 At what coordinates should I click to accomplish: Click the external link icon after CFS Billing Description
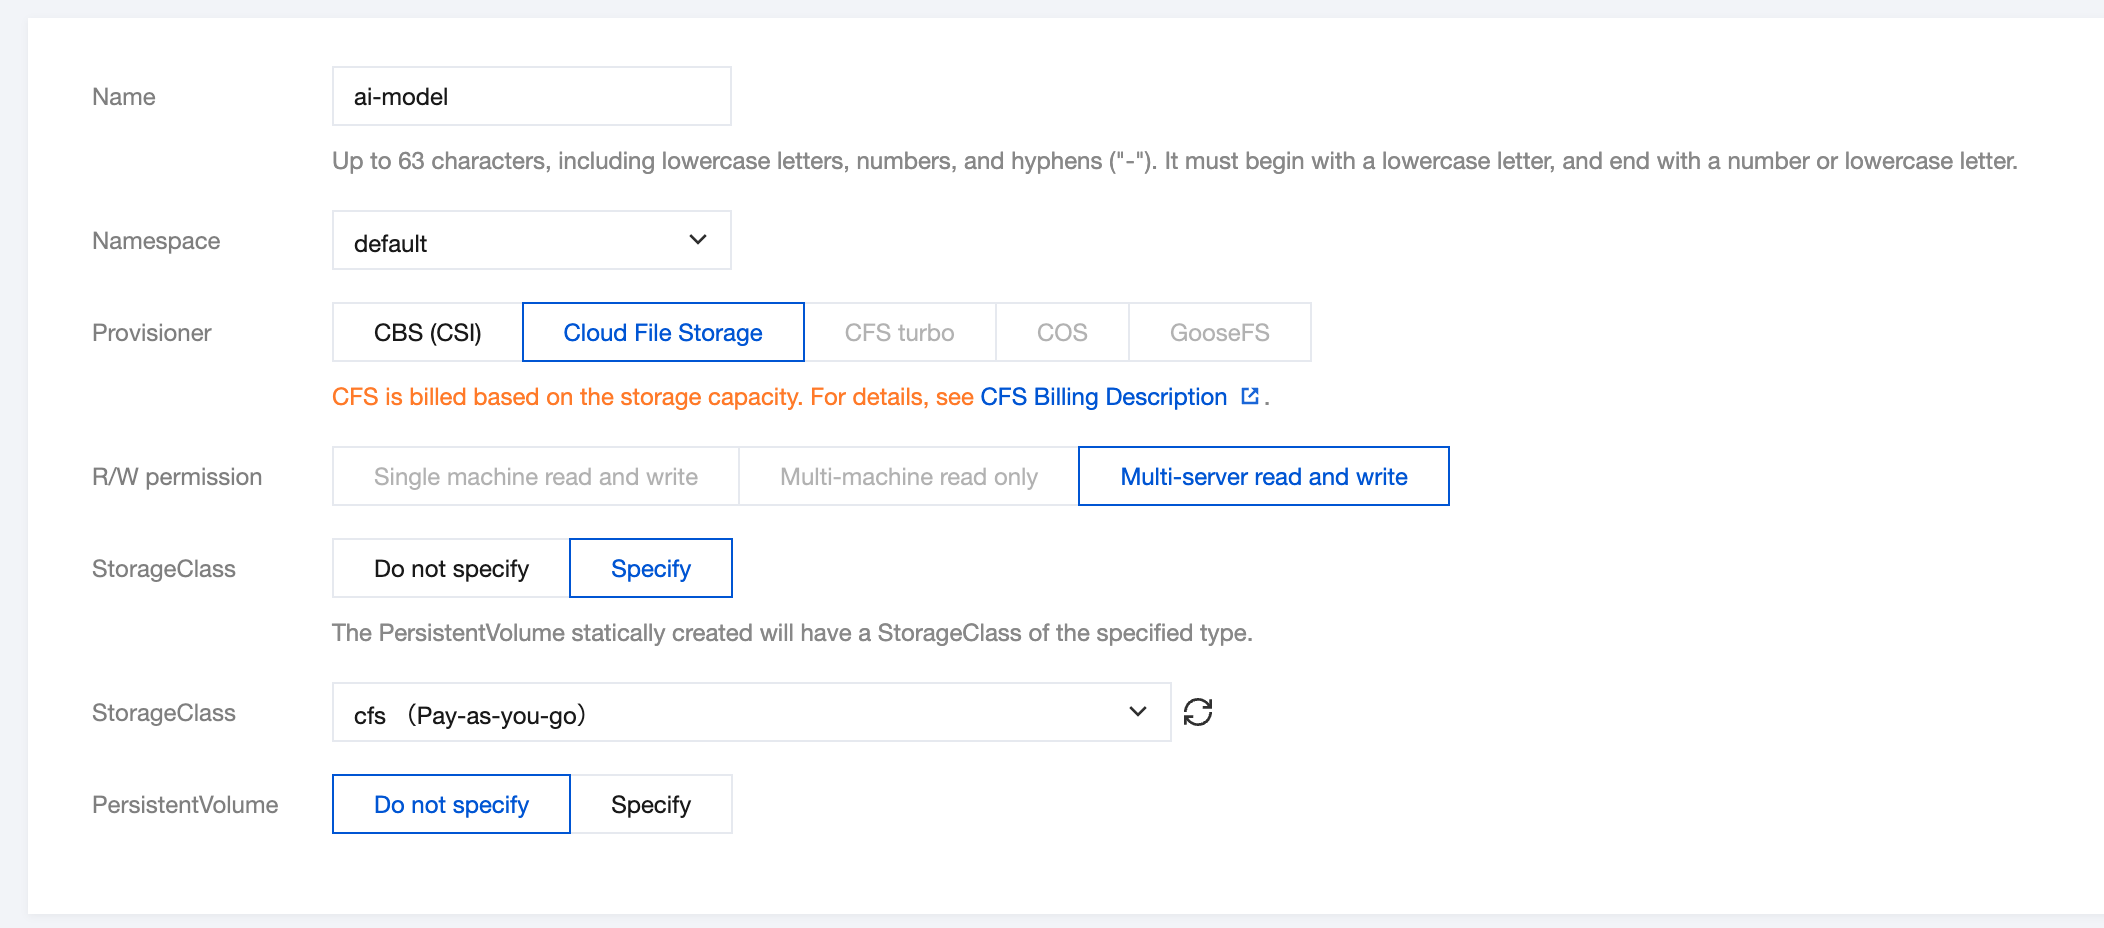pyautogui.click(x=1249, y=396)
